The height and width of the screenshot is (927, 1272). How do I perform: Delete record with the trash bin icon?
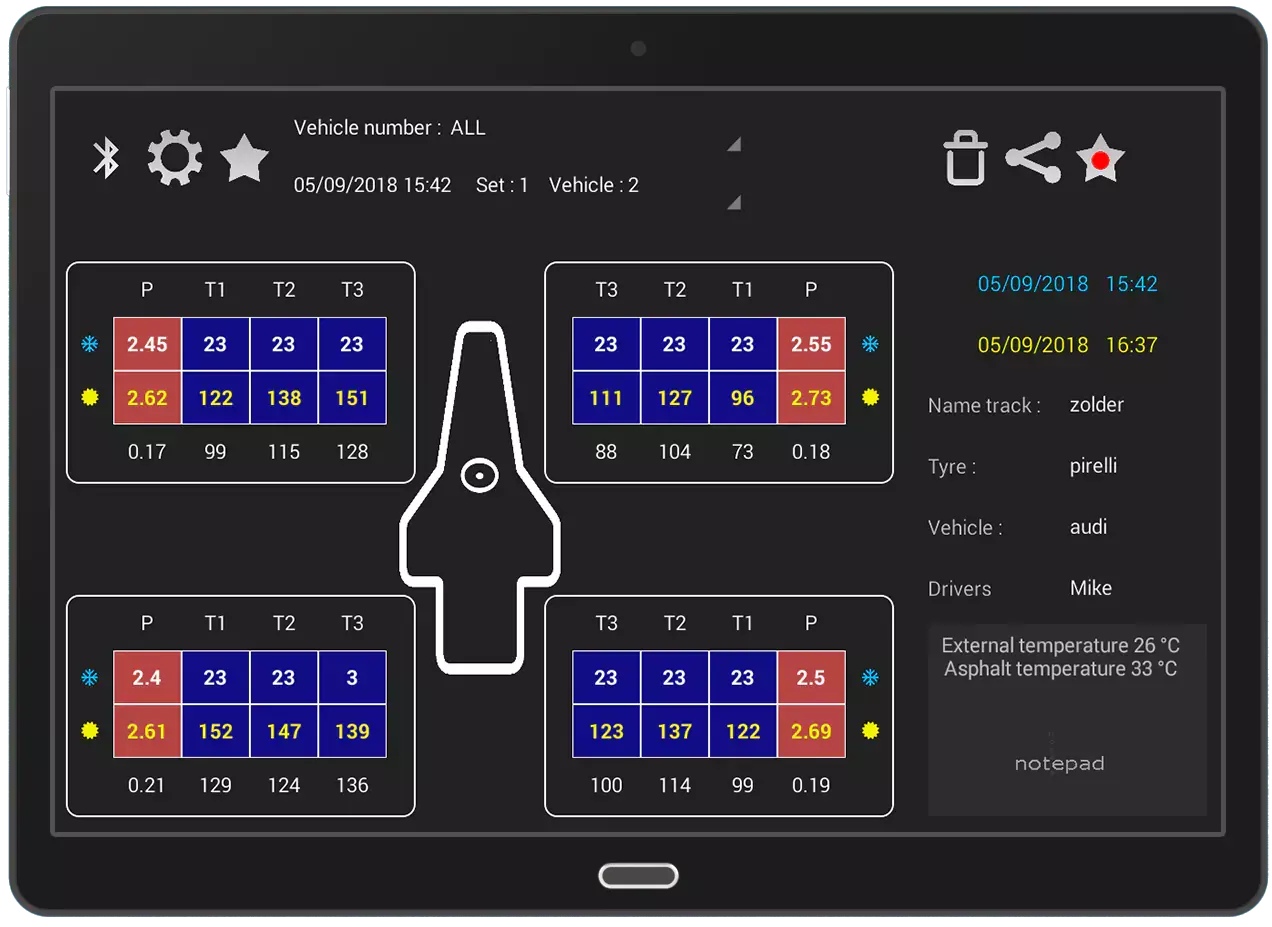coord(965,159)
